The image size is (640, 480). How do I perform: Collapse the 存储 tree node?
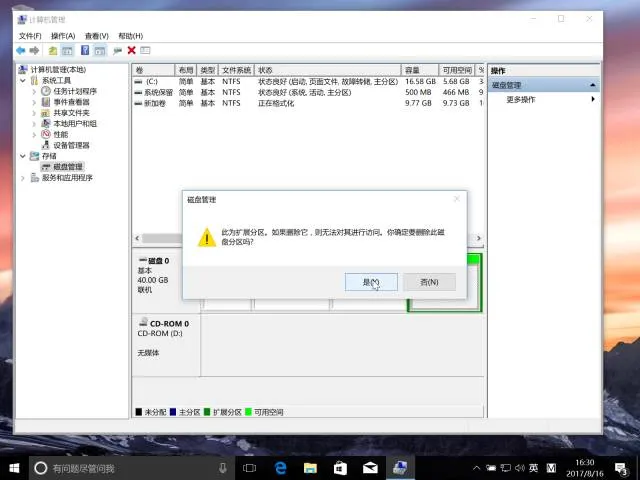23,156
